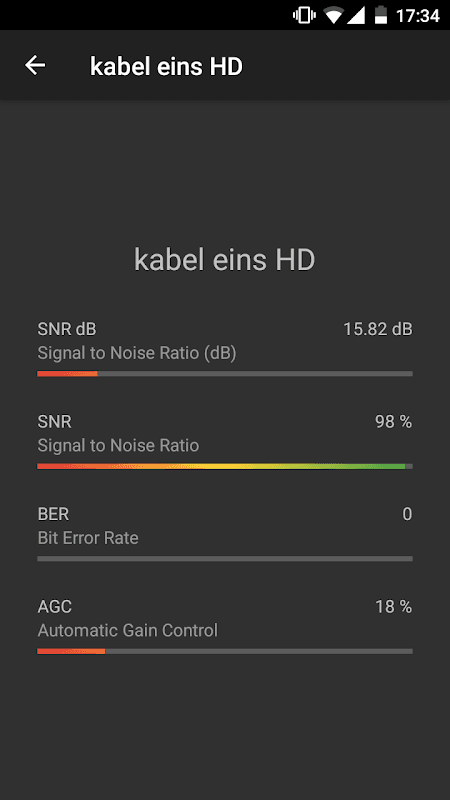Tap the cellular signal status icon

click(x=355, y=15)
